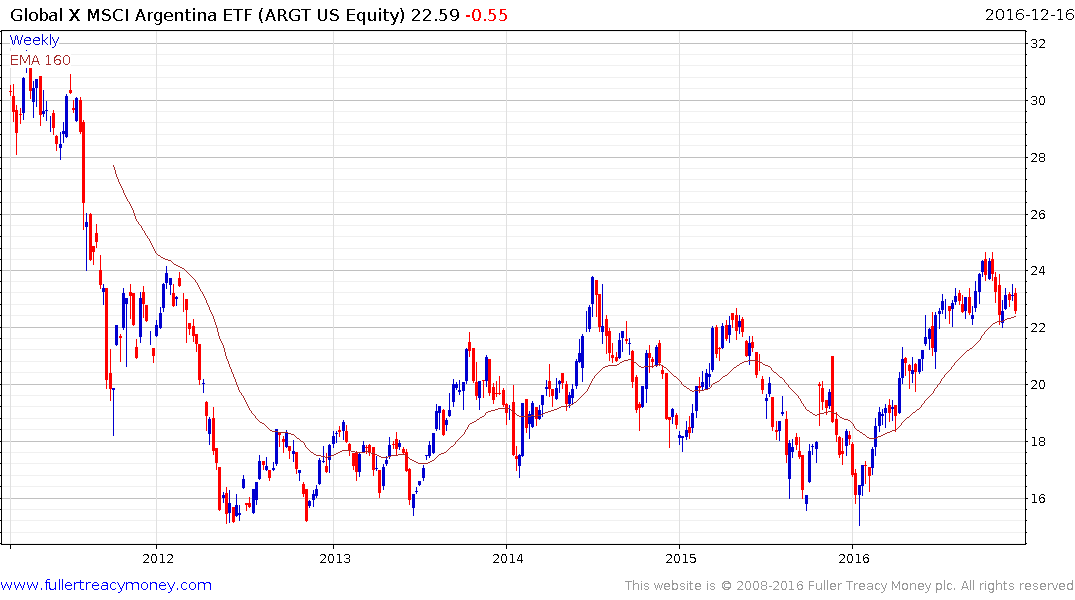Click the EMA 160 indicator label

coord(40,60)
